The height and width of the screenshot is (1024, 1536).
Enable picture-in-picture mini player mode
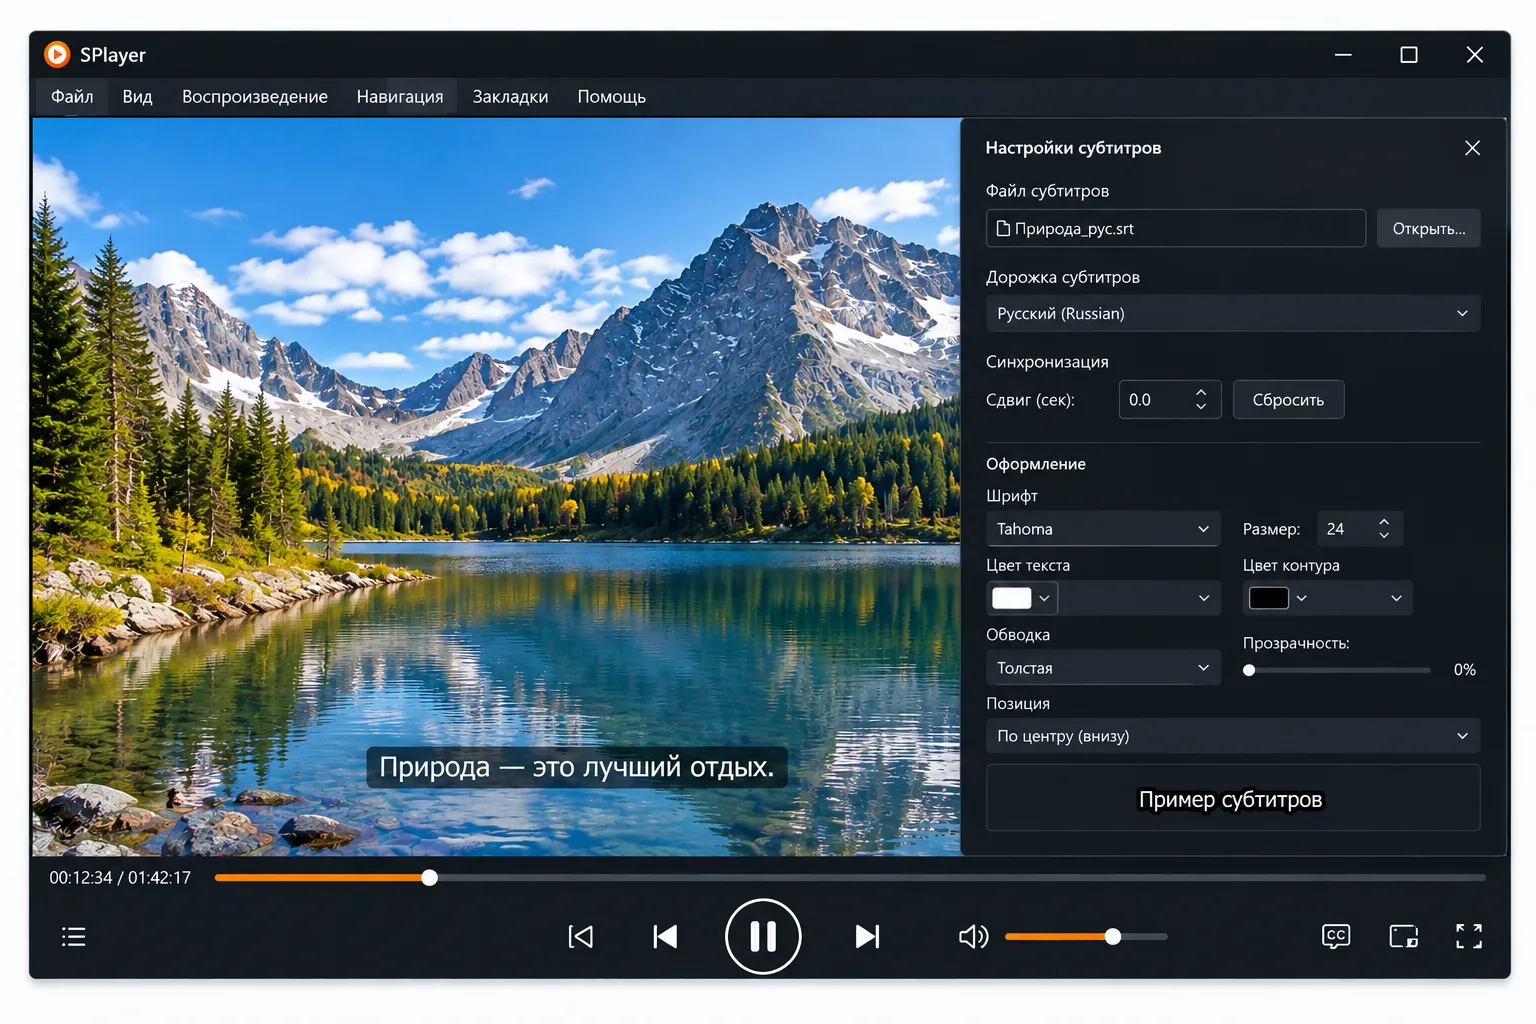pyautogui.click(x=1404, y=936)
